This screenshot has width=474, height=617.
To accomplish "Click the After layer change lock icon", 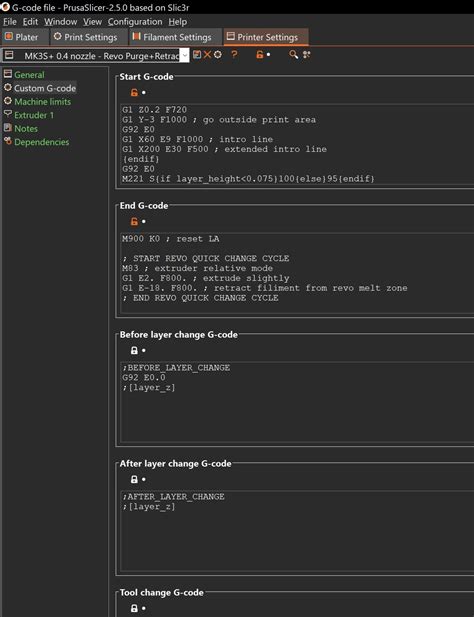I will coord(134,479).
